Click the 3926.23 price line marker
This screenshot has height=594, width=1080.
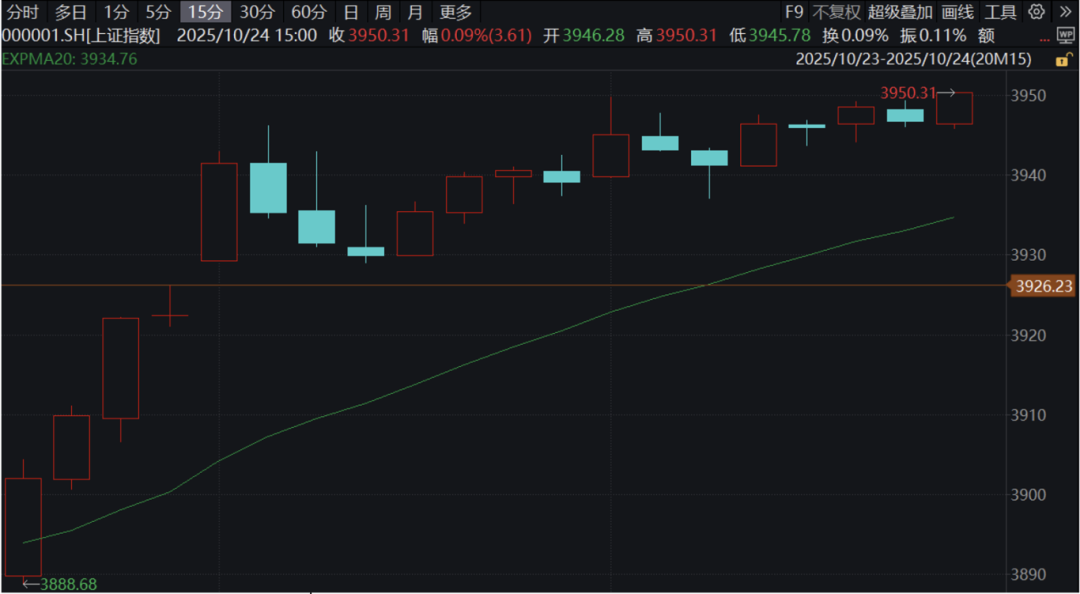(x=1043, y=286)
